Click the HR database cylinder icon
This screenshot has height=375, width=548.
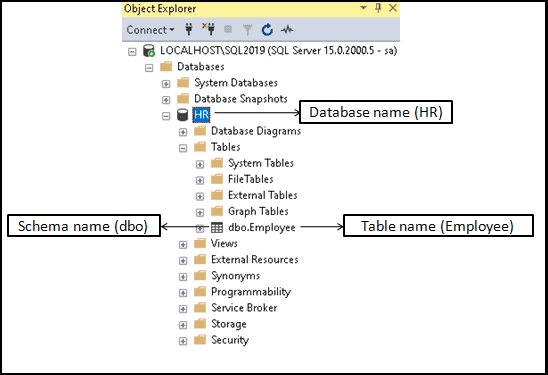tap(182, 115)
